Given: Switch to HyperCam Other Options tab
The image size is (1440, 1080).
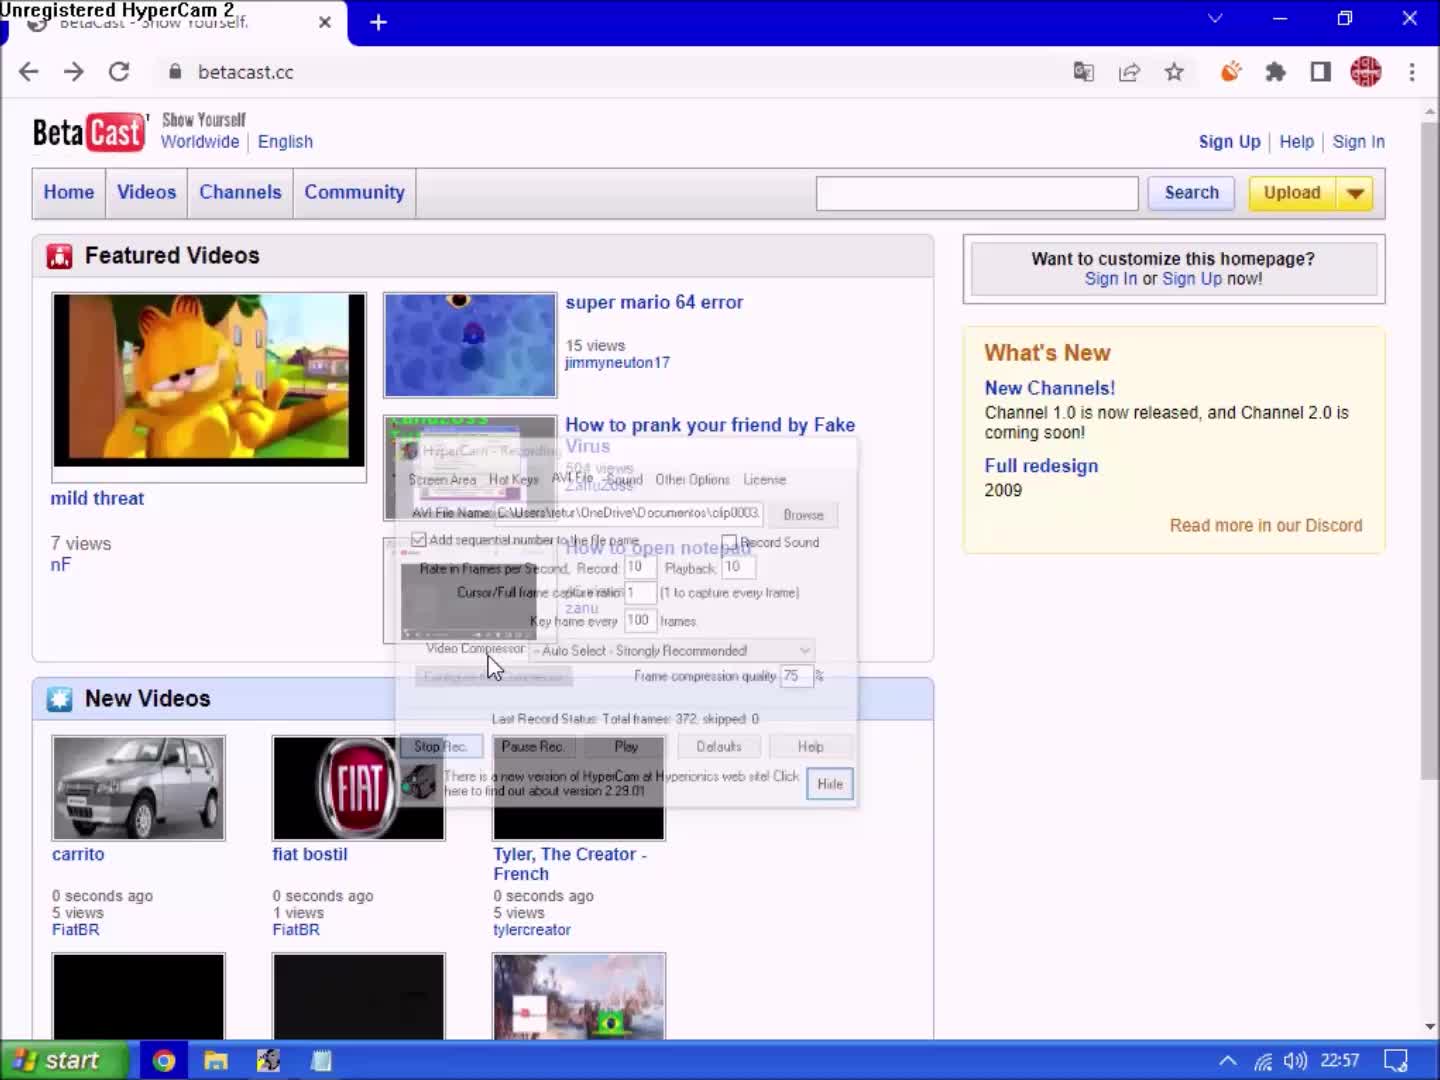Looking at the screenshot, I should pyautogui.click(x=692, y=480).
